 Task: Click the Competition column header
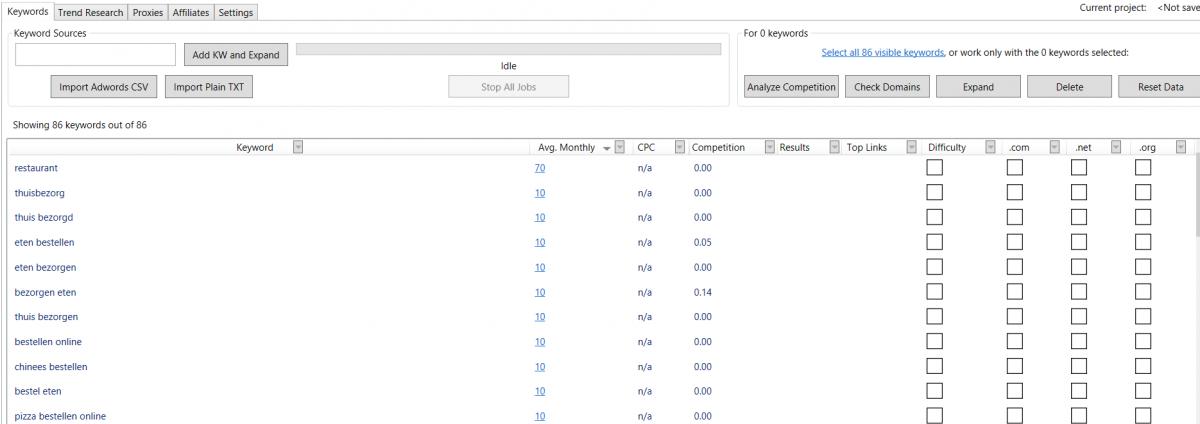coord(718,148)
